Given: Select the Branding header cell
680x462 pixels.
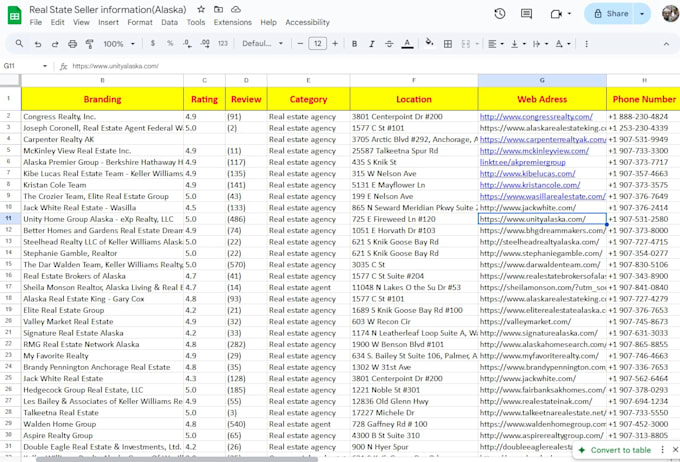Looking at the screenshot, I should tap(102, 99).
